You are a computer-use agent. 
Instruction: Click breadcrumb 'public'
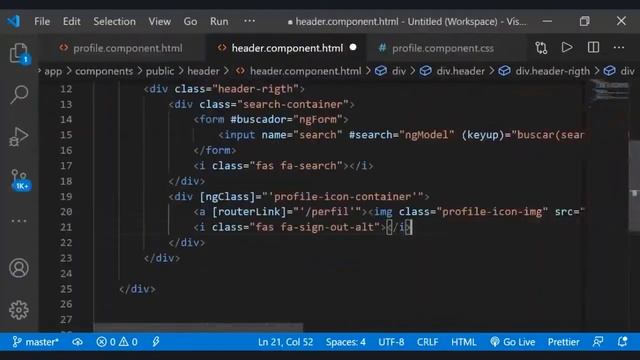click(x=160, y=71)
